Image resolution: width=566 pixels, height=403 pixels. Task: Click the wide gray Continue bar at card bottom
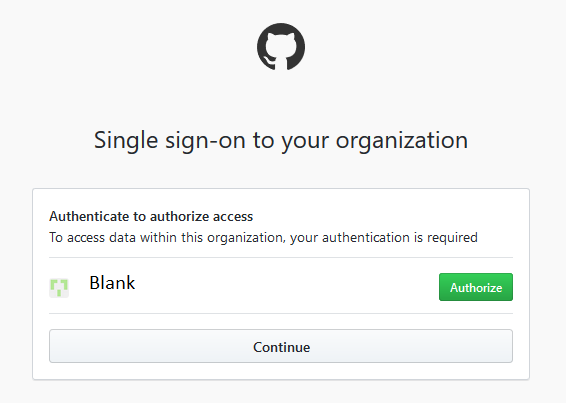(281, 346)
